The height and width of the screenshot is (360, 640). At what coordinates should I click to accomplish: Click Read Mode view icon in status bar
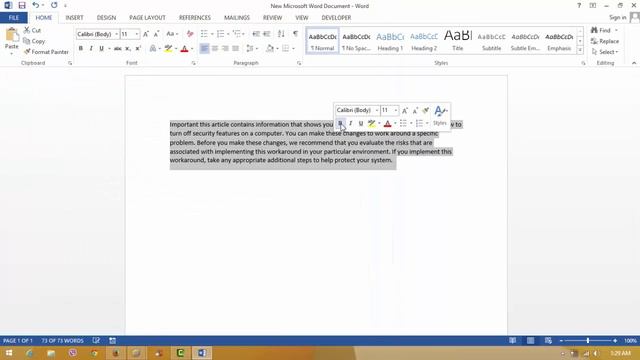[512, 340]
